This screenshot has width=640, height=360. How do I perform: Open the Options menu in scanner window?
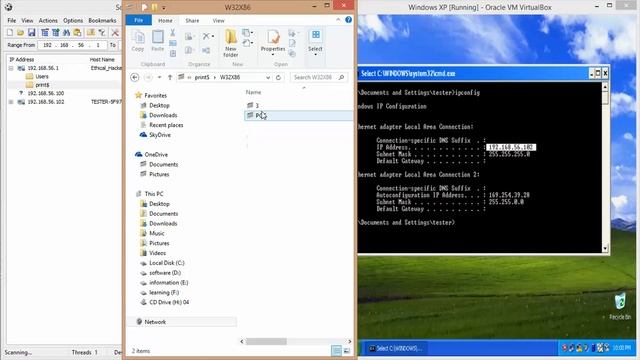[x=73, y=20]
